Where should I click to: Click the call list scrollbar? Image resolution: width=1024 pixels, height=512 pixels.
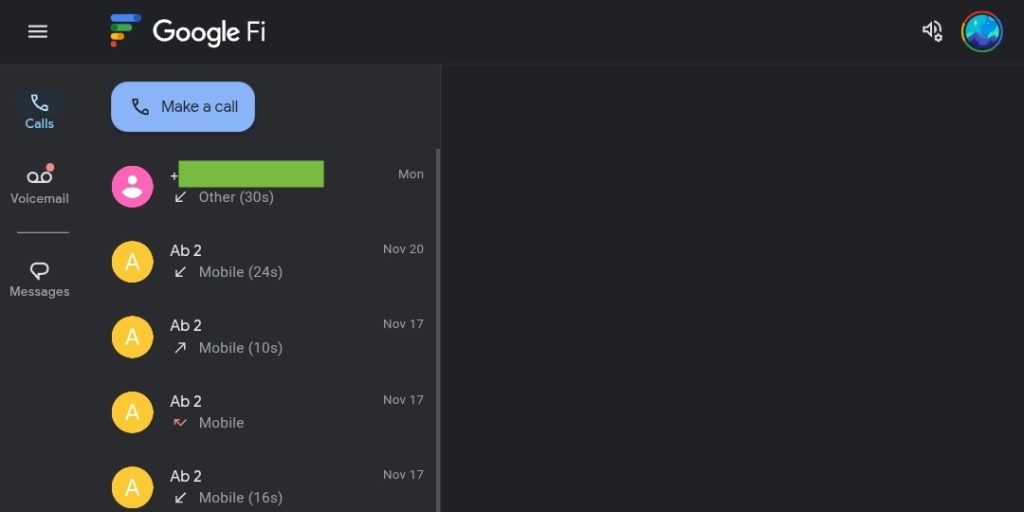[437, 330]
